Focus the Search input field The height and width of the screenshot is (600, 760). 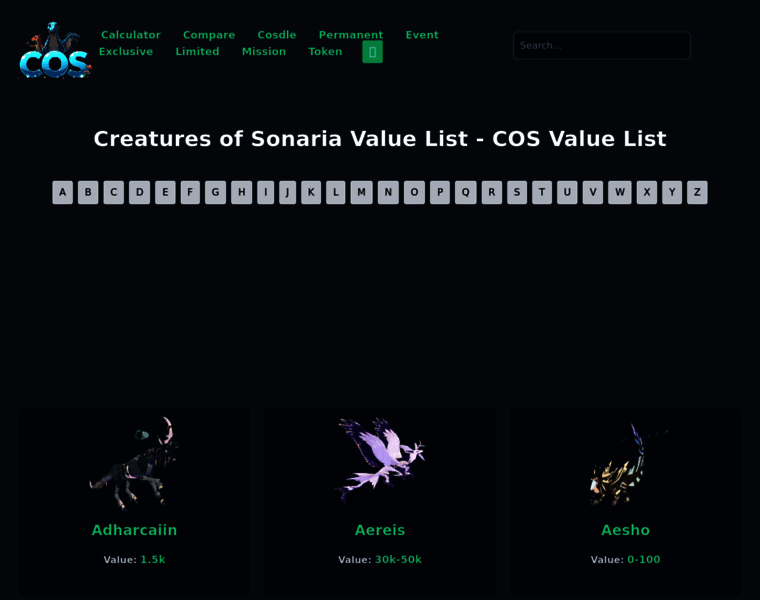point(602,46)
